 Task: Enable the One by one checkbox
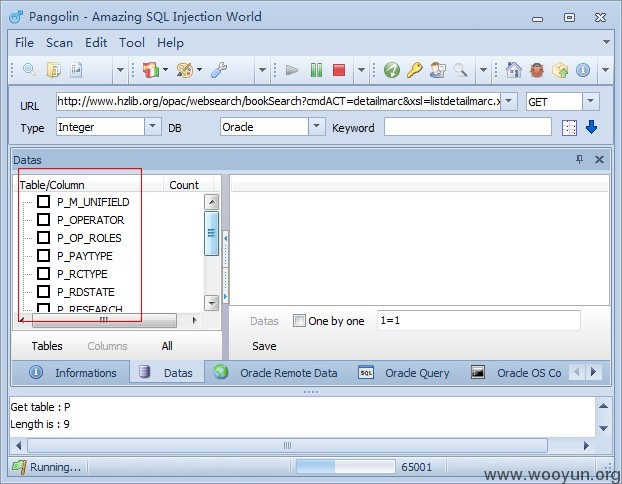point(299,321)
